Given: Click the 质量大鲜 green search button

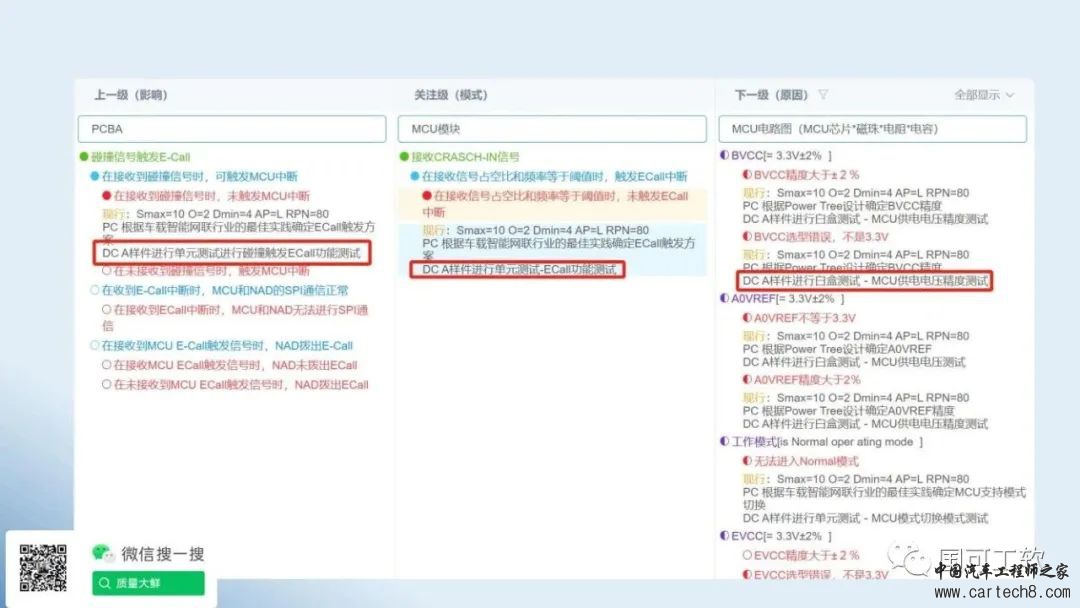Looking at the screenshot, I should pyautogui.click(x=148, y=583).
